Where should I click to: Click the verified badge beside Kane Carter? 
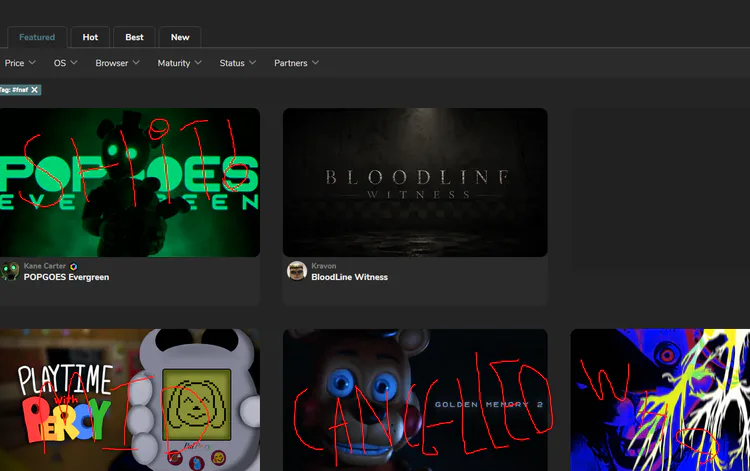[73, 266]
